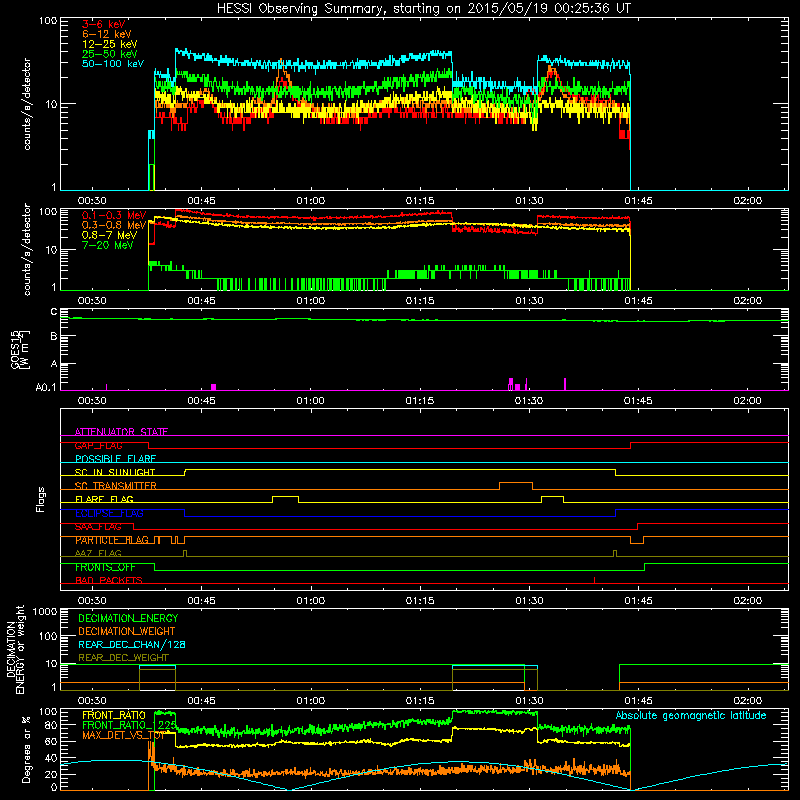
Task: Click the 01:00 time tick under keV panel
Action: tap(310, 201)
